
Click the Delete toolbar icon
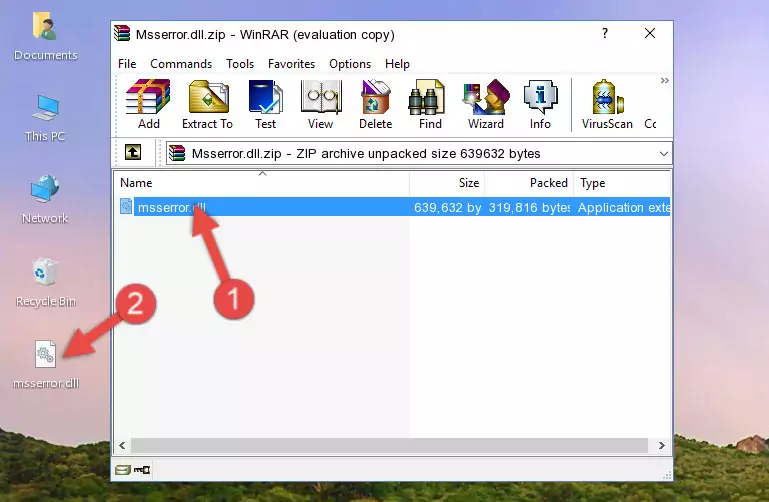(376, 104)
